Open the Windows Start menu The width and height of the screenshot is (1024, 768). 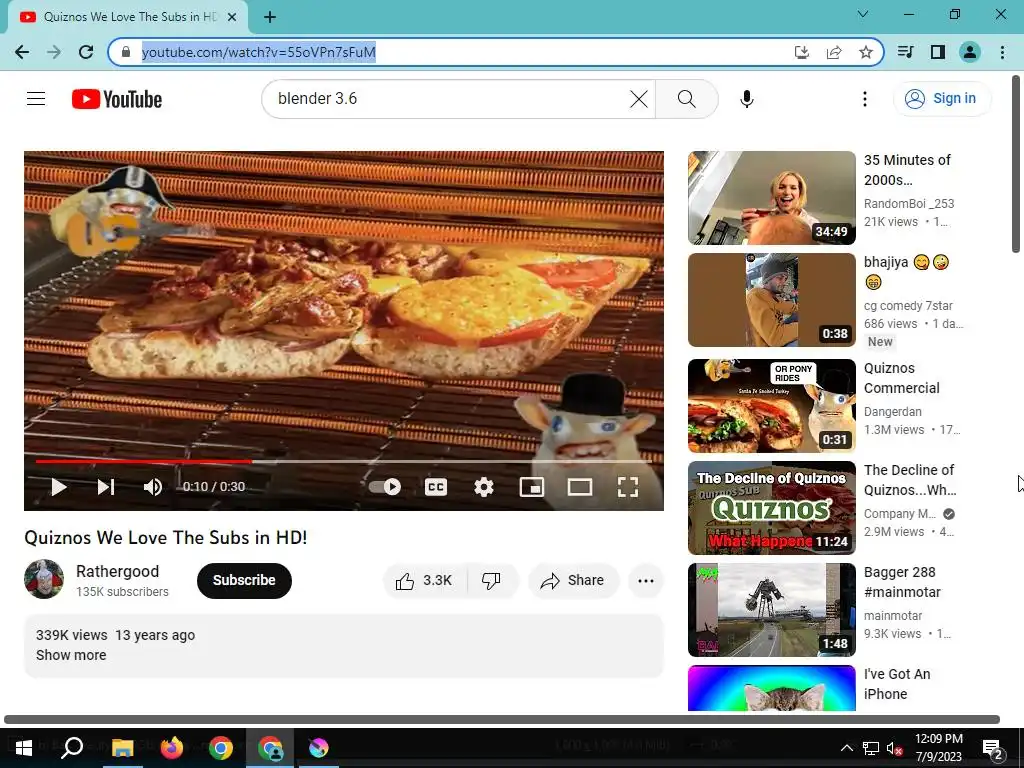tap(24, 748)
